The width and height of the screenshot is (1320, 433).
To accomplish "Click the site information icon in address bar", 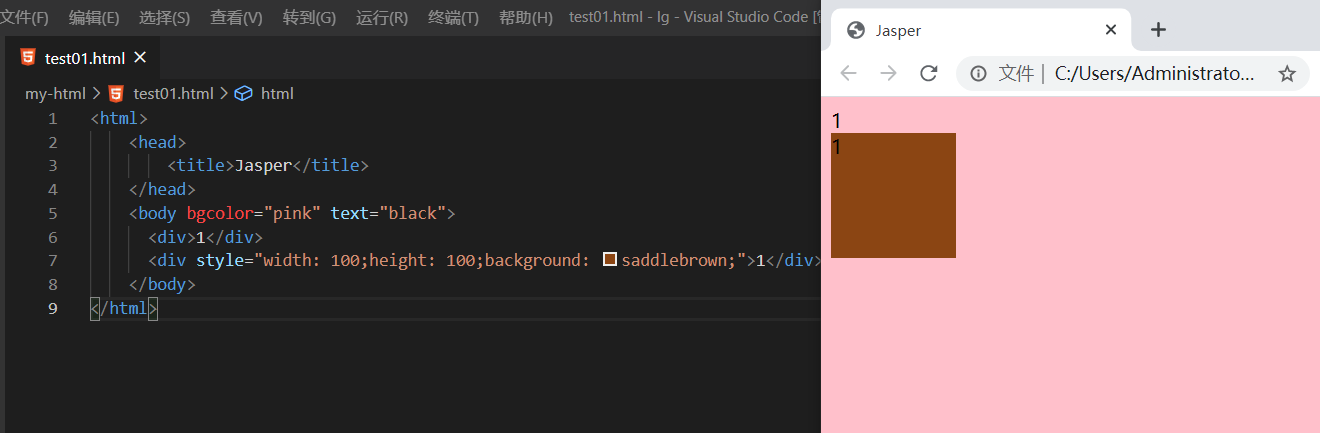I will [978, 73].
